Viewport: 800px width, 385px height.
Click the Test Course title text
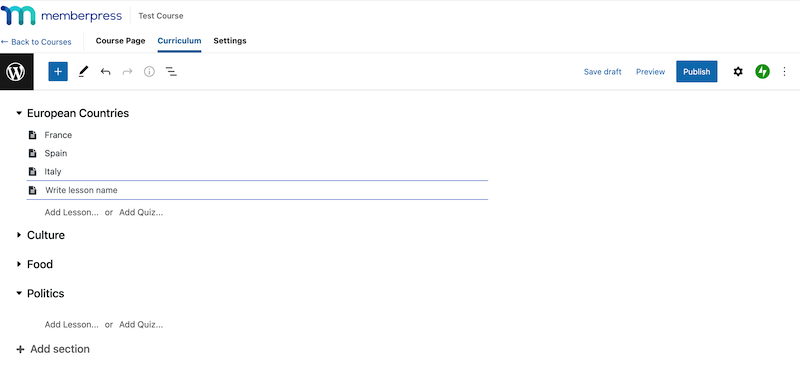[x=161, y=16]
